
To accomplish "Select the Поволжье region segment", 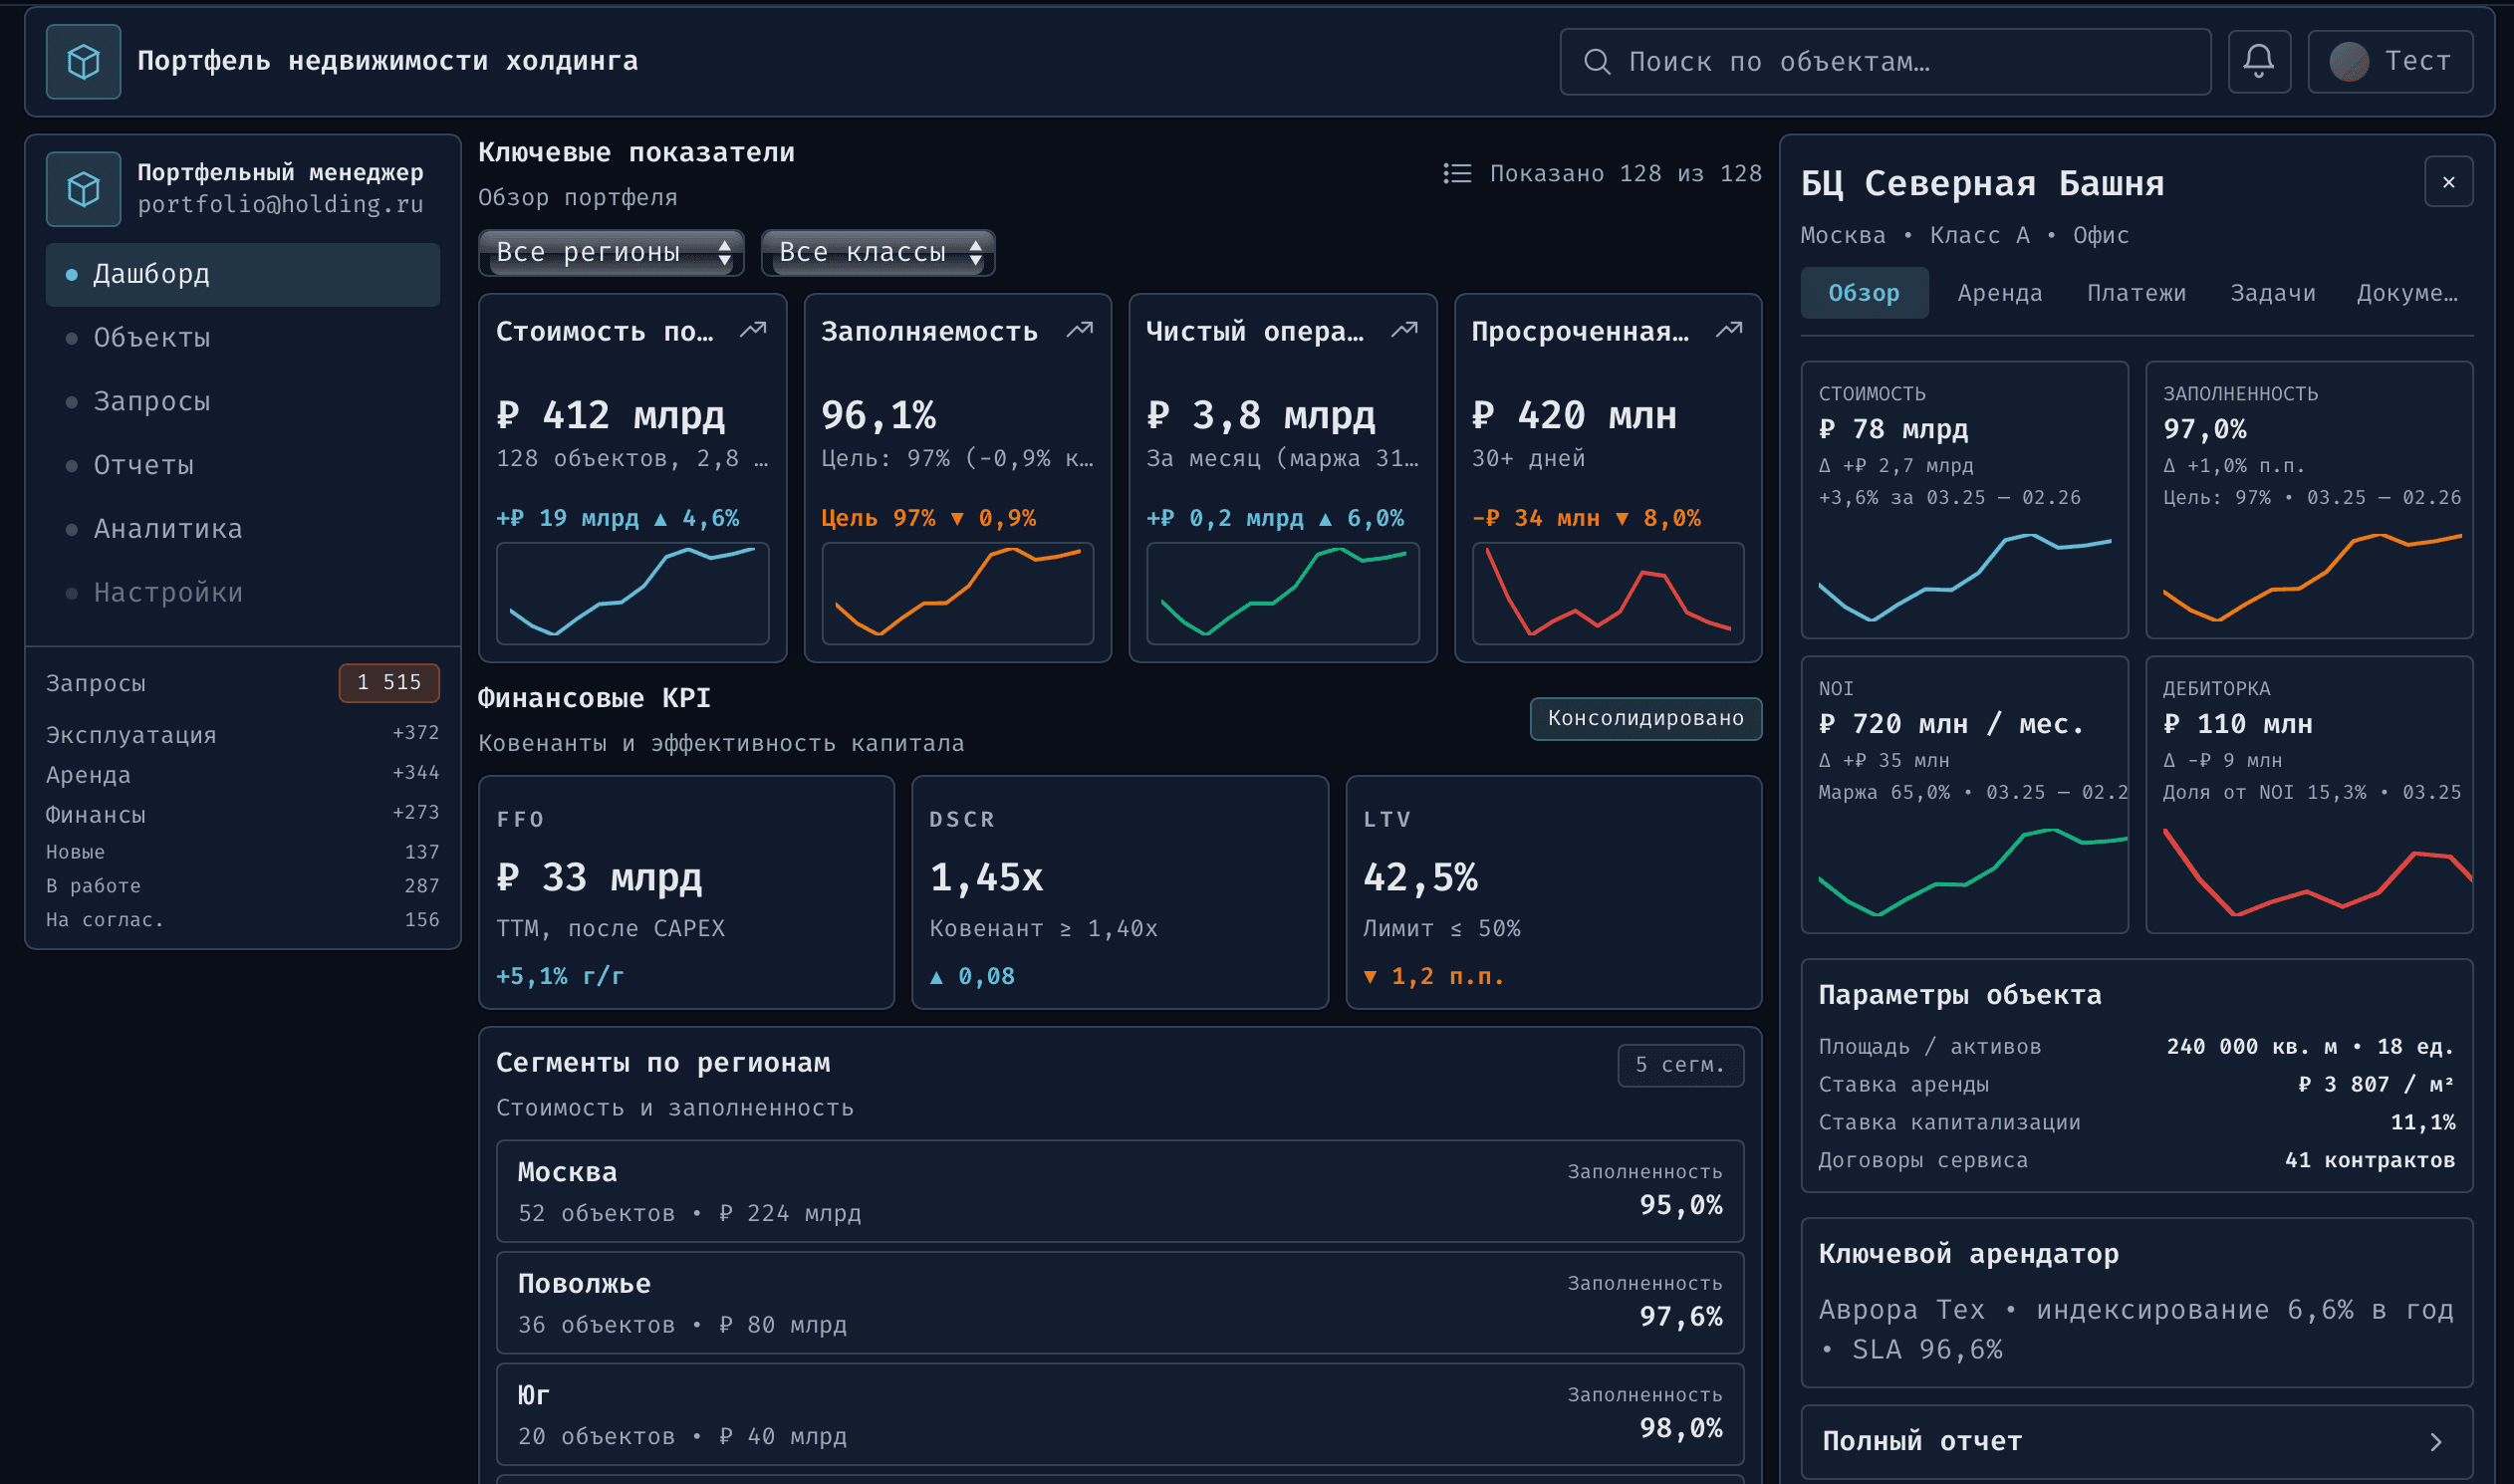I will tap(1119, 1303).
